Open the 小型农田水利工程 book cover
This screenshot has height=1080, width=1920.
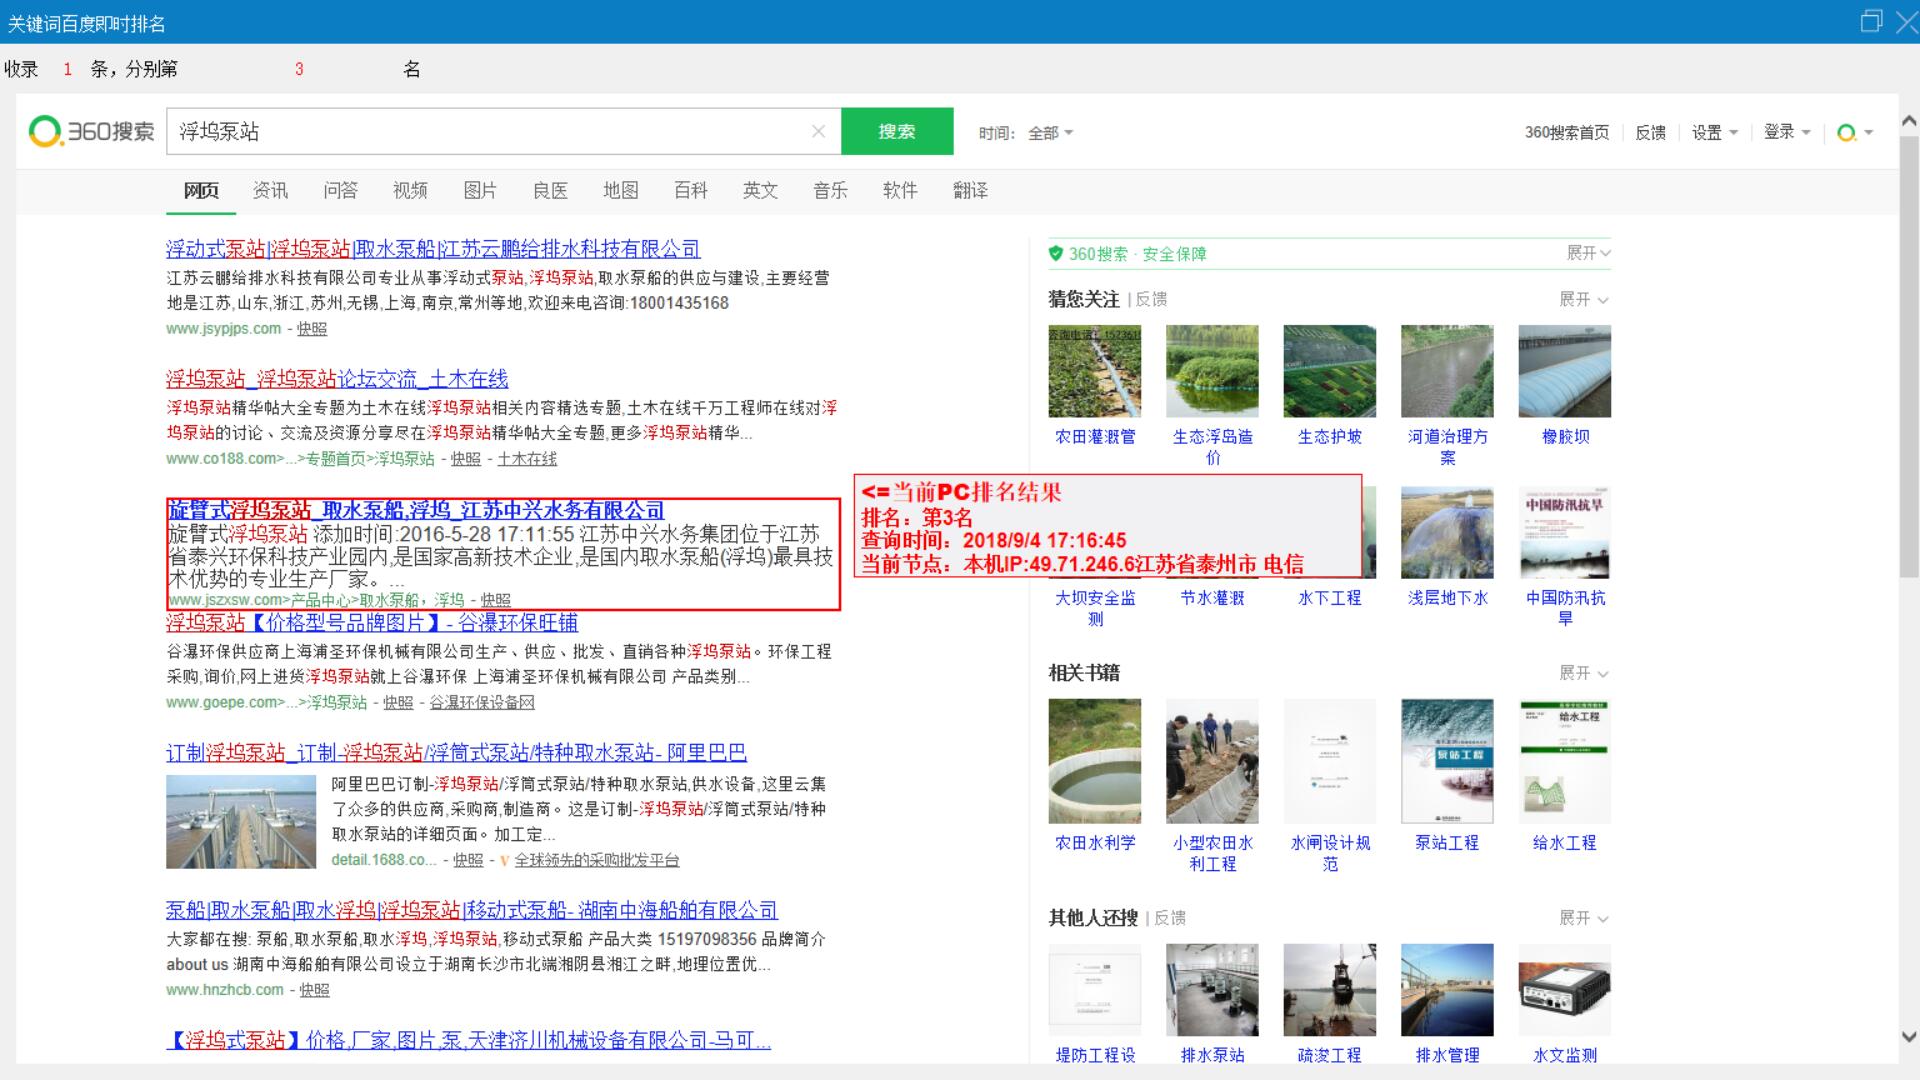pyautogui.click(x=1212, y=761)
